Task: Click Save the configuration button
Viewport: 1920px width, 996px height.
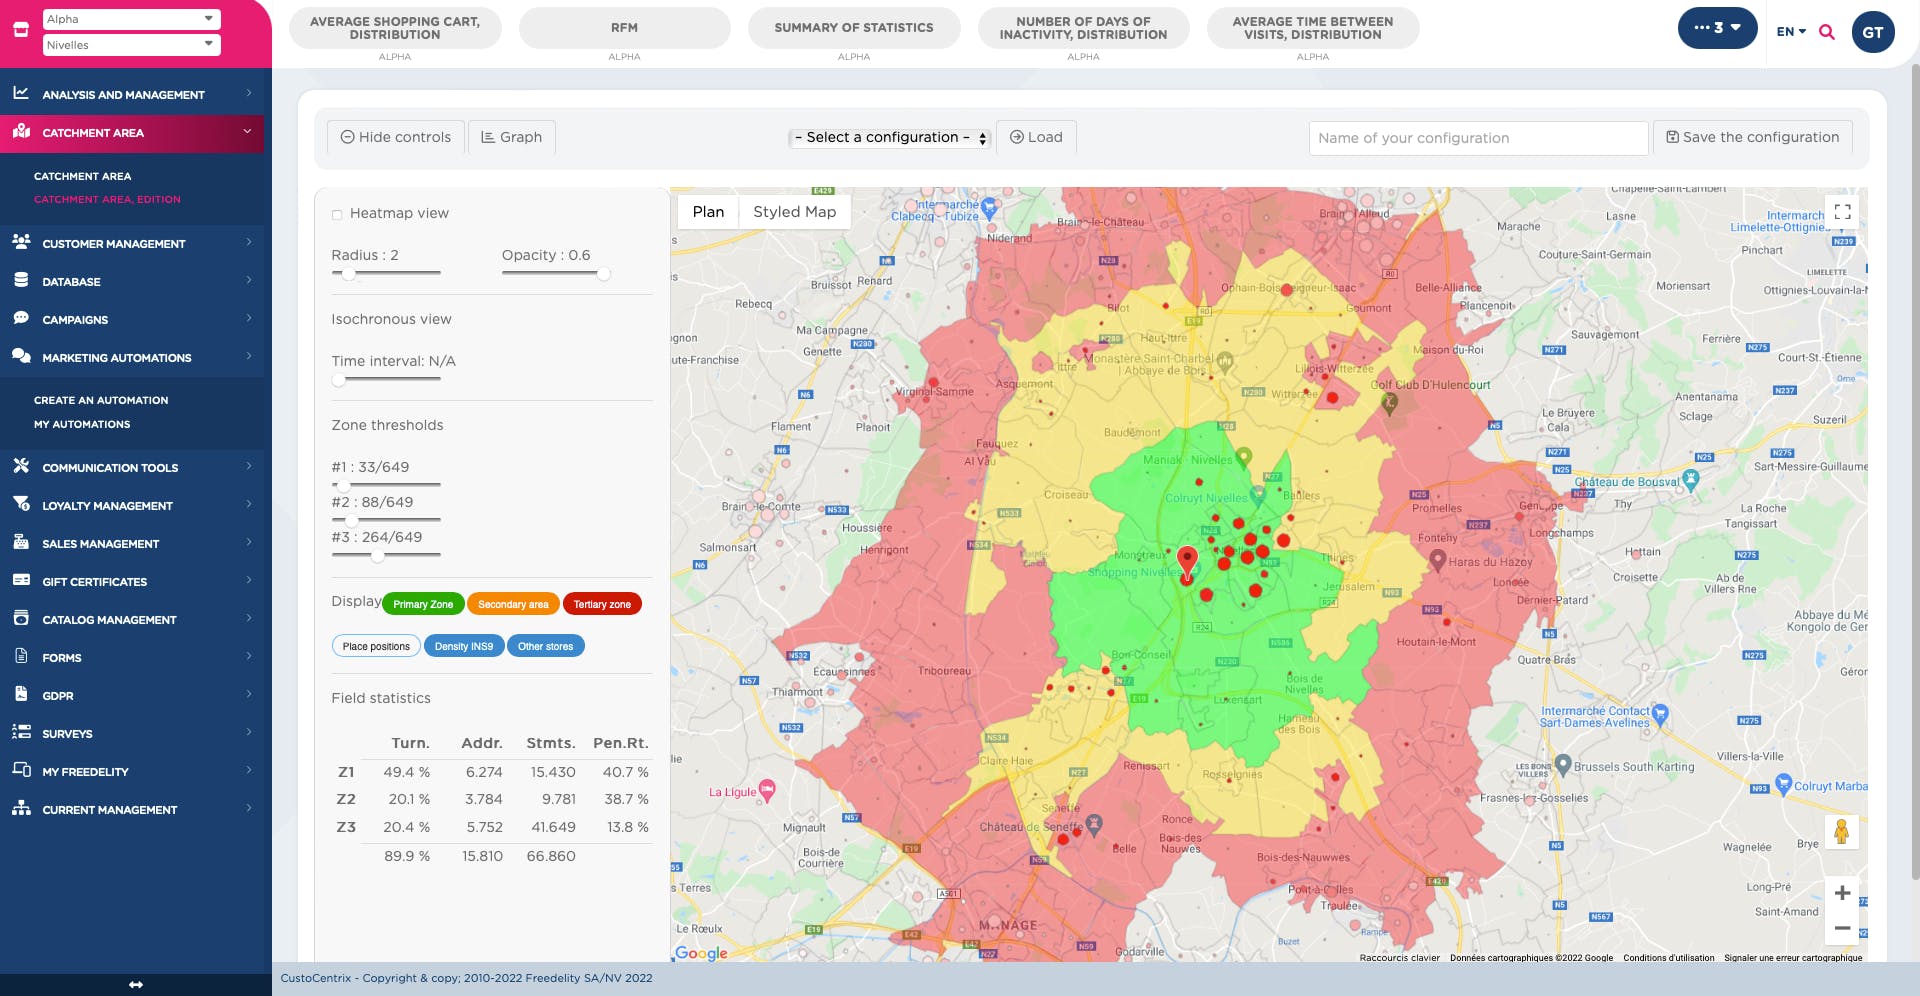Action: (x=1752, y=138)
